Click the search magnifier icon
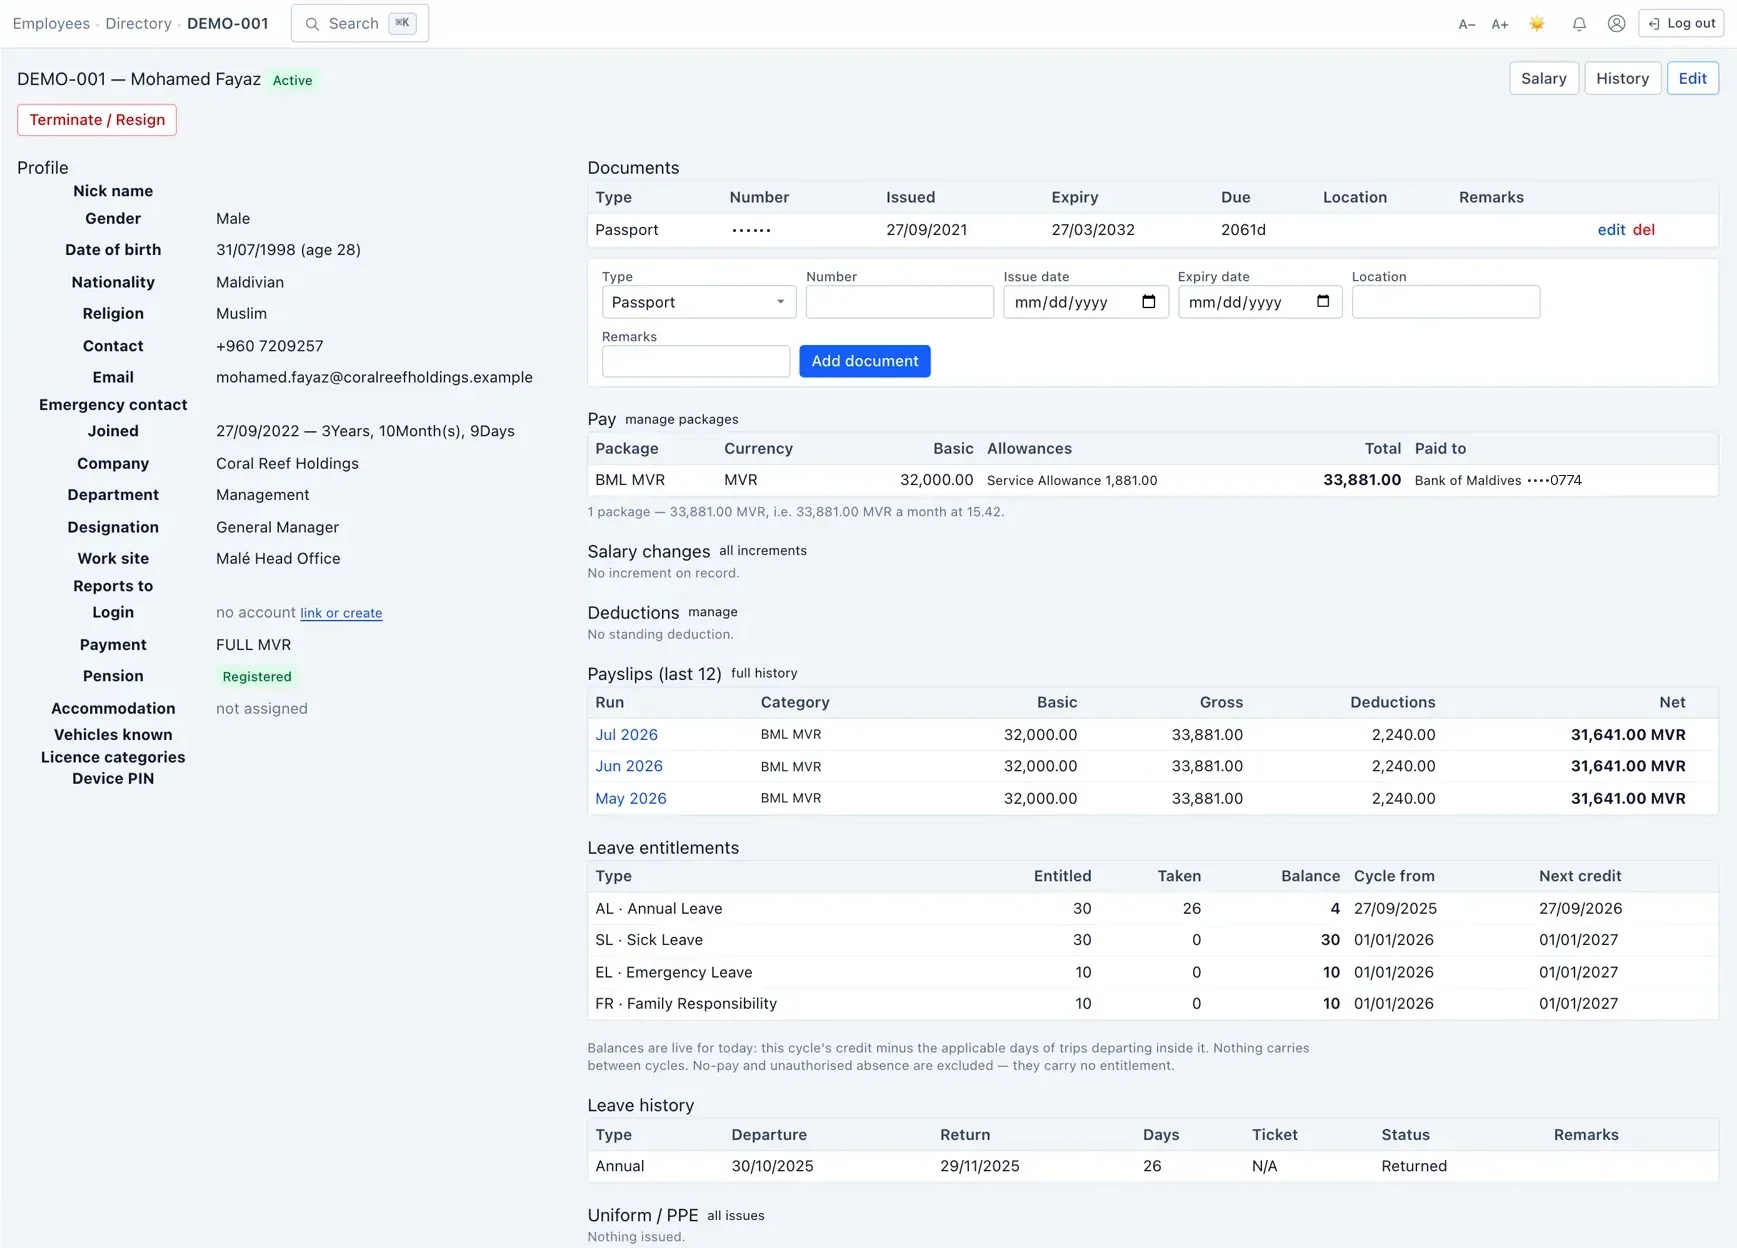This screenshot has height=1248, width=1737. [312, 24]
